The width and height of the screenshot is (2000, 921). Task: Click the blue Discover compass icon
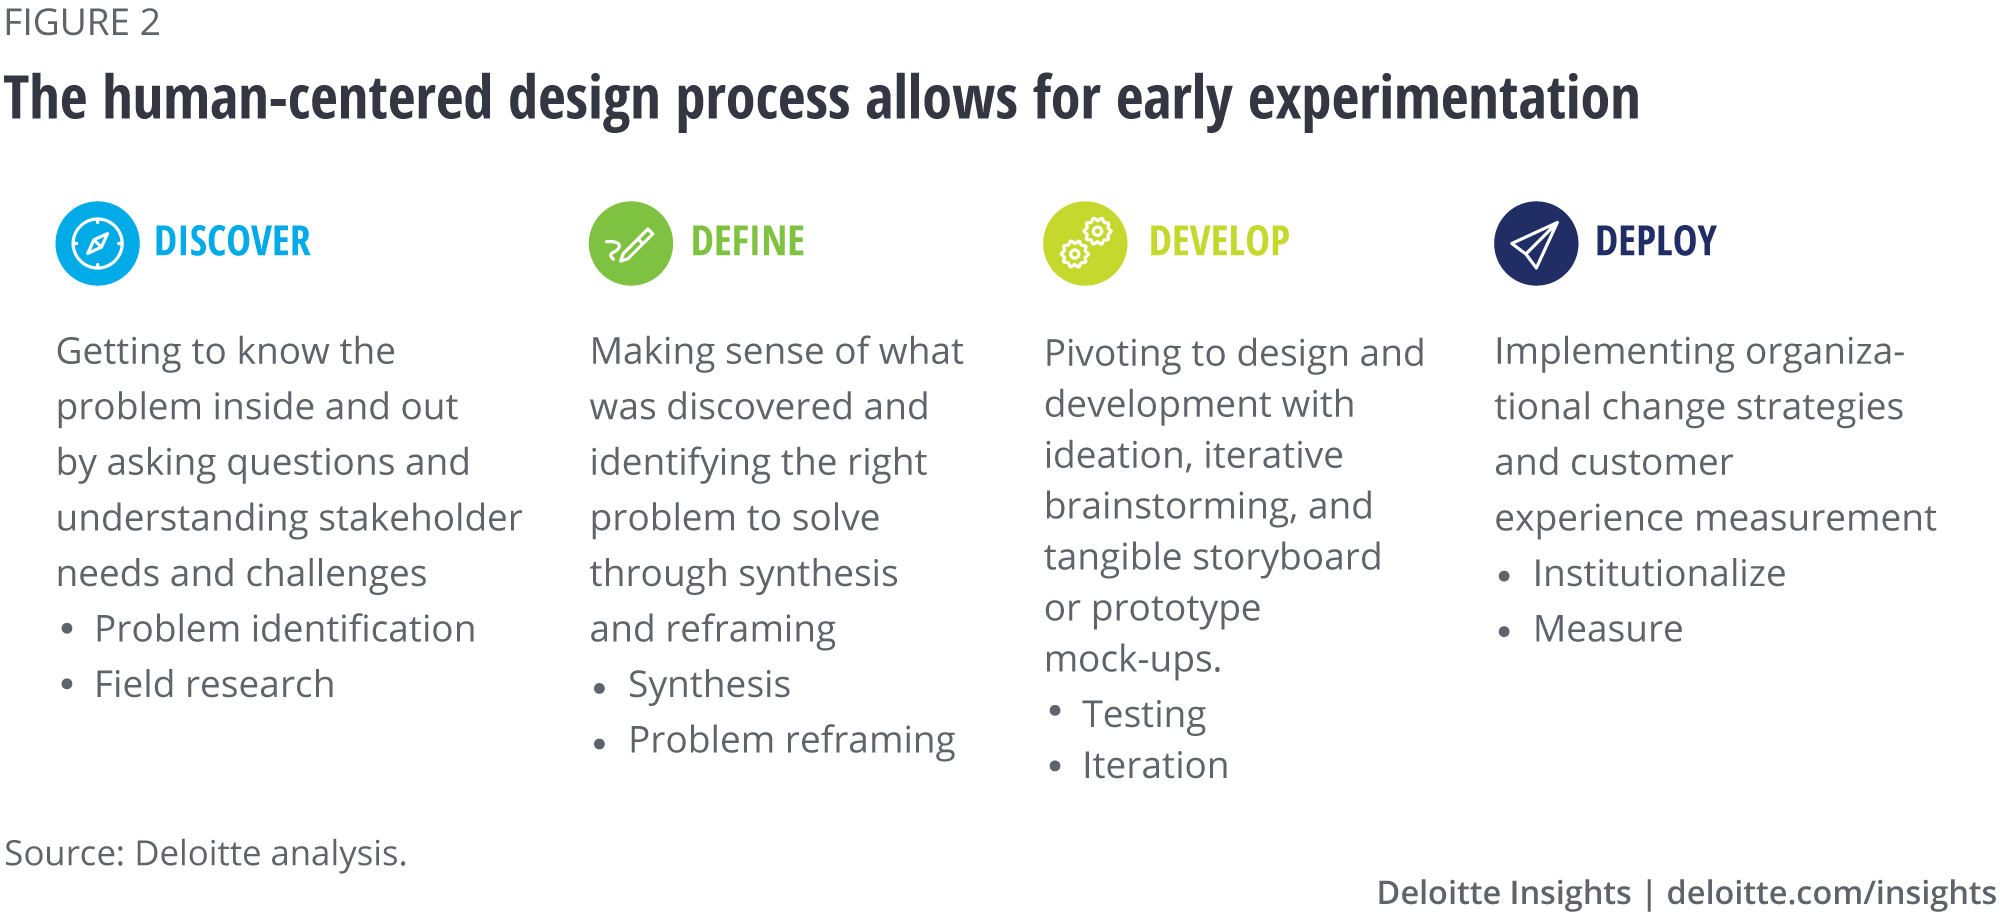click(x=97, y=243)
